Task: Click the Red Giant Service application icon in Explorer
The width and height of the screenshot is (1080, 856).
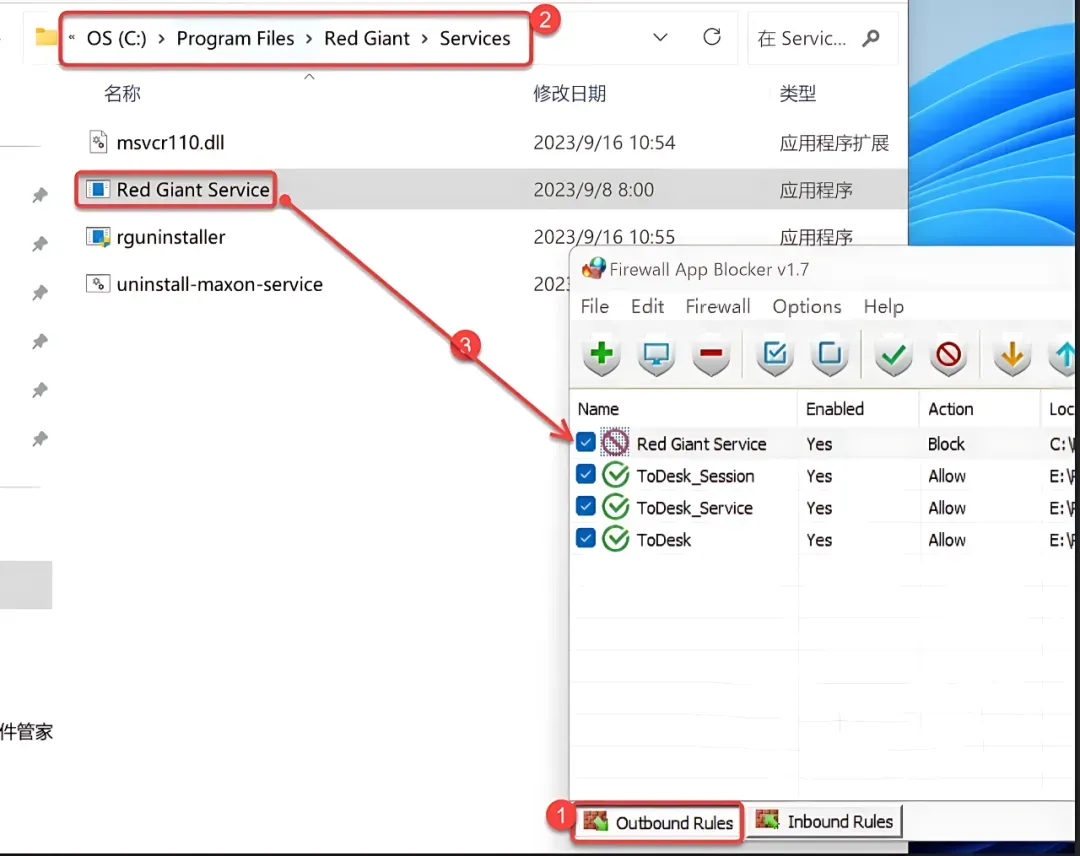Action: point(98,189)
